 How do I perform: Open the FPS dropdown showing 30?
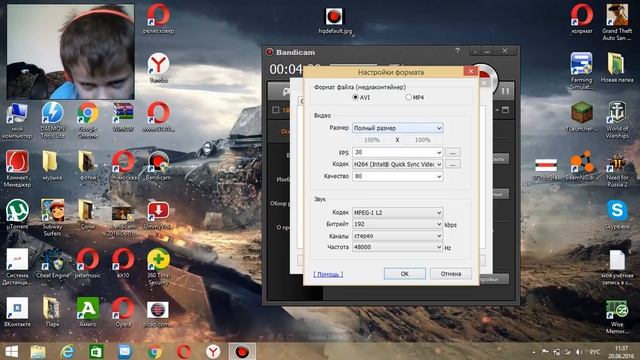[398, 152]
